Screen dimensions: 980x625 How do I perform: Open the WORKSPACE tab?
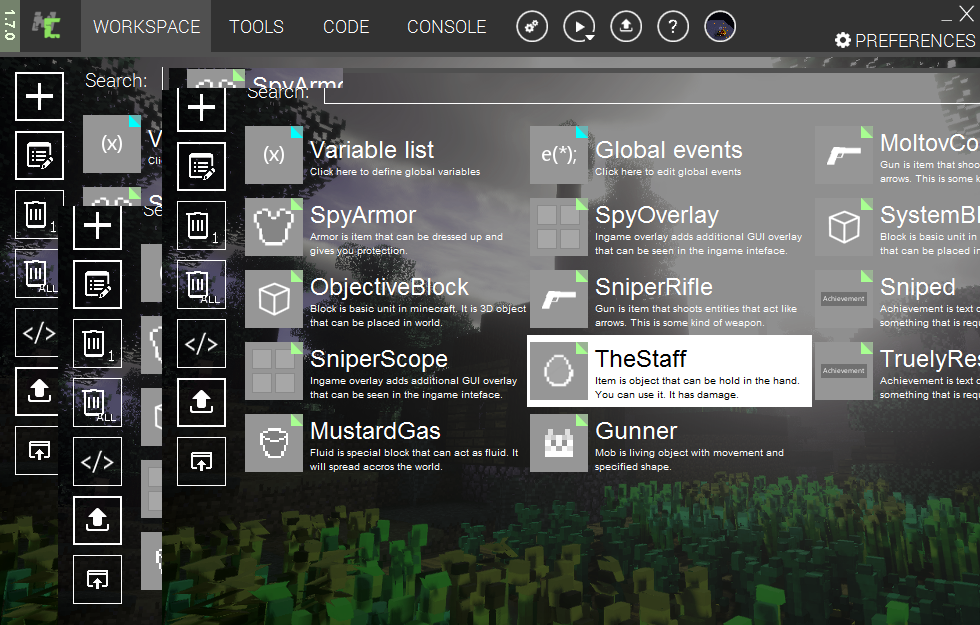pos(146,27)
